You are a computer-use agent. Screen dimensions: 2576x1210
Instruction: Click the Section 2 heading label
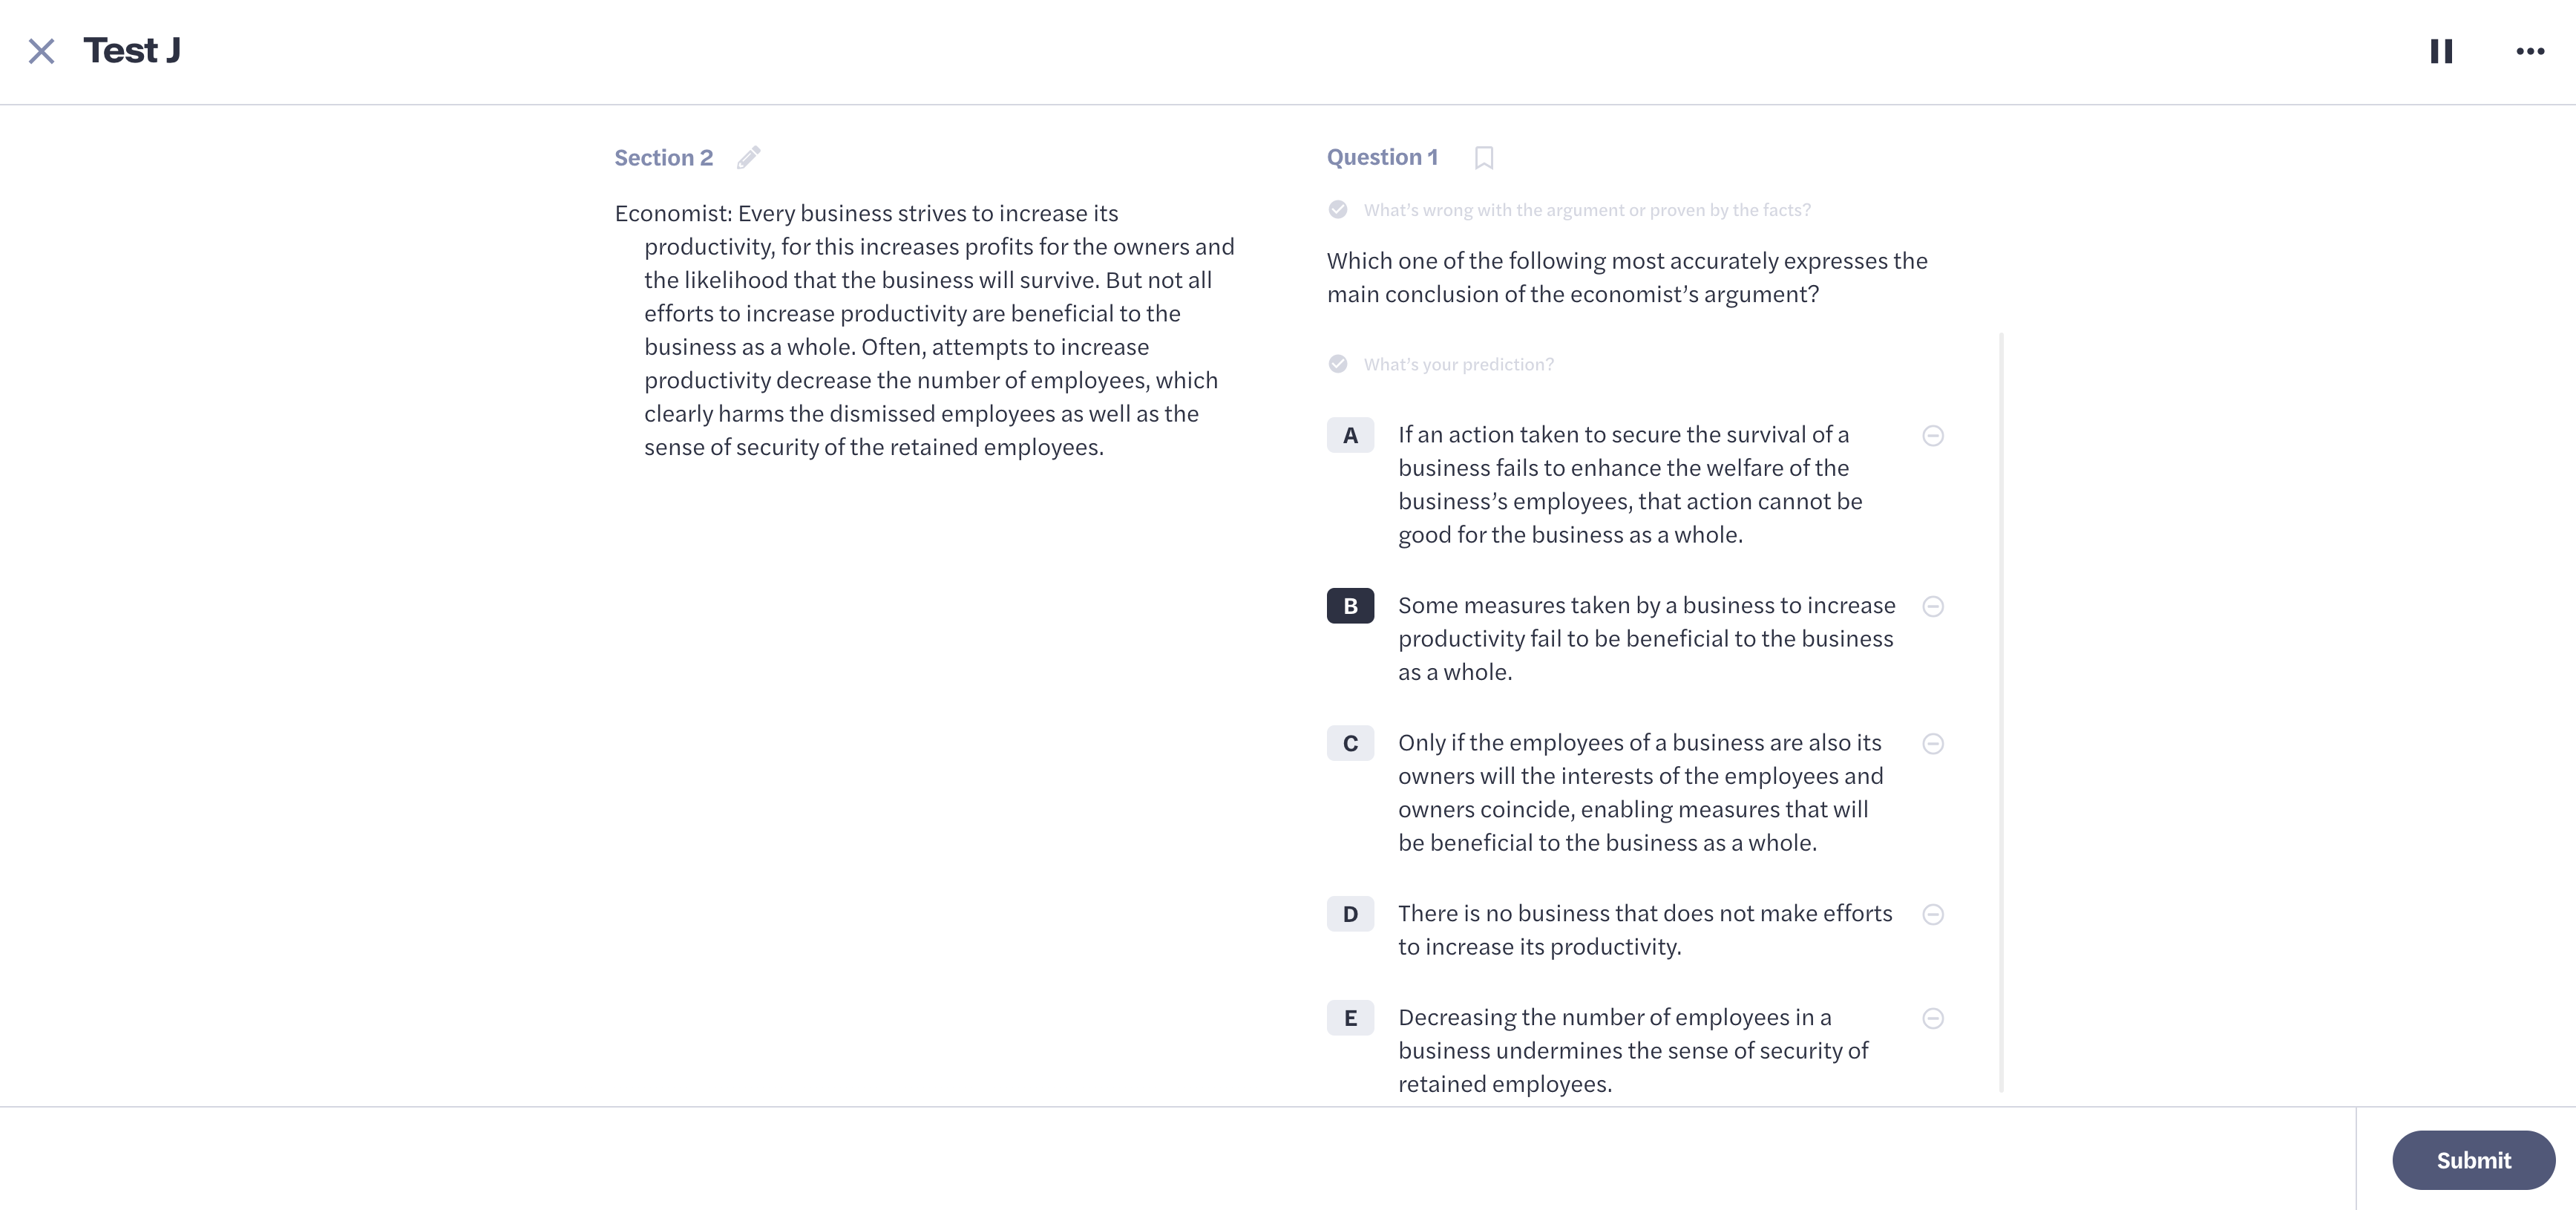663,158
